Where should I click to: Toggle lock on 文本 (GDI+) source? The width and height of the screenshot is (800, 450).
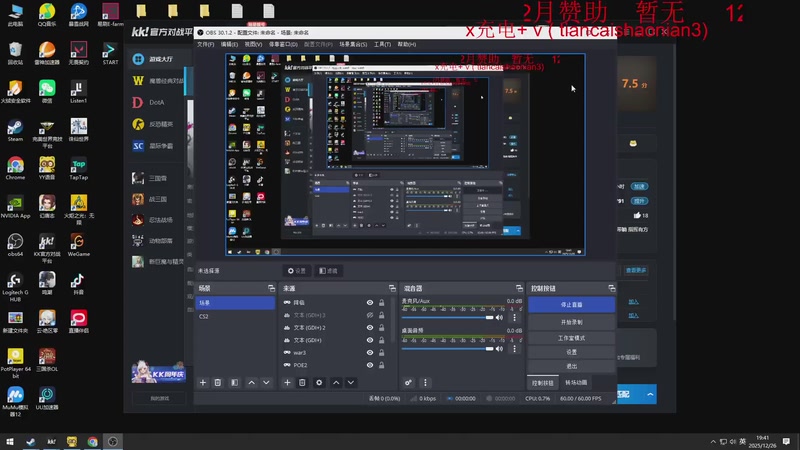[x=382, y=340]
